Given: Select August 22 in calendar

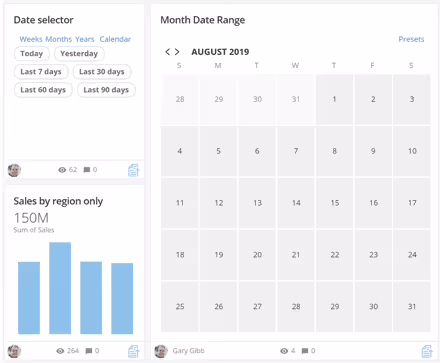Looking at the screenshot, I should 334,255.
